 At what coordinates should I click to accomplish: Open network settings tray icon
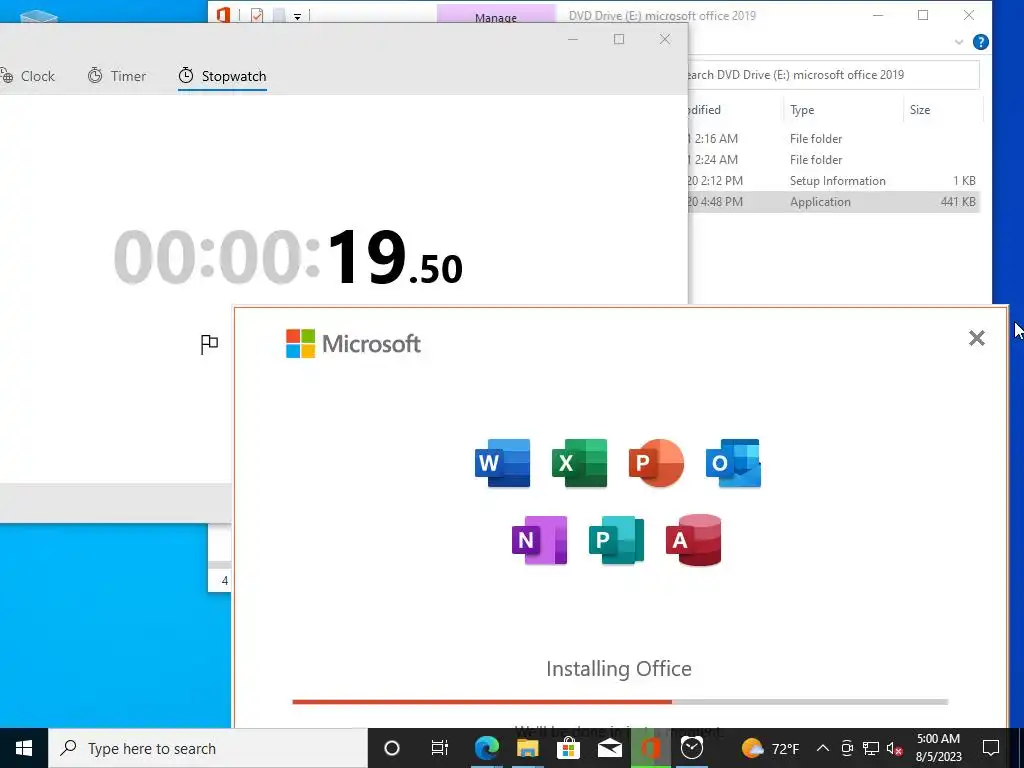(871, 748)
